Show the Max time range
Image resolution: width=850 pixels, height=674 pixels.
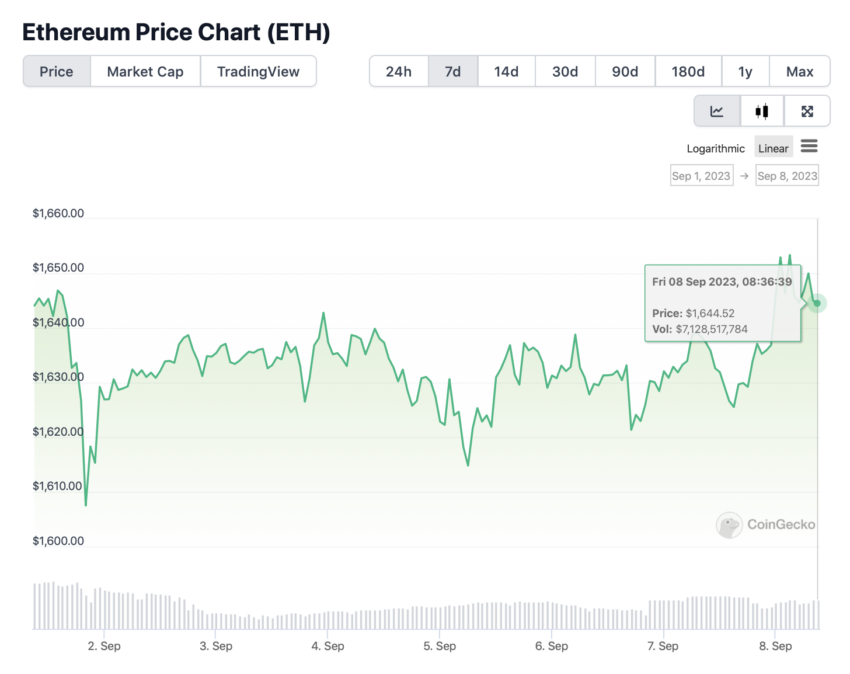coord(800,72)
